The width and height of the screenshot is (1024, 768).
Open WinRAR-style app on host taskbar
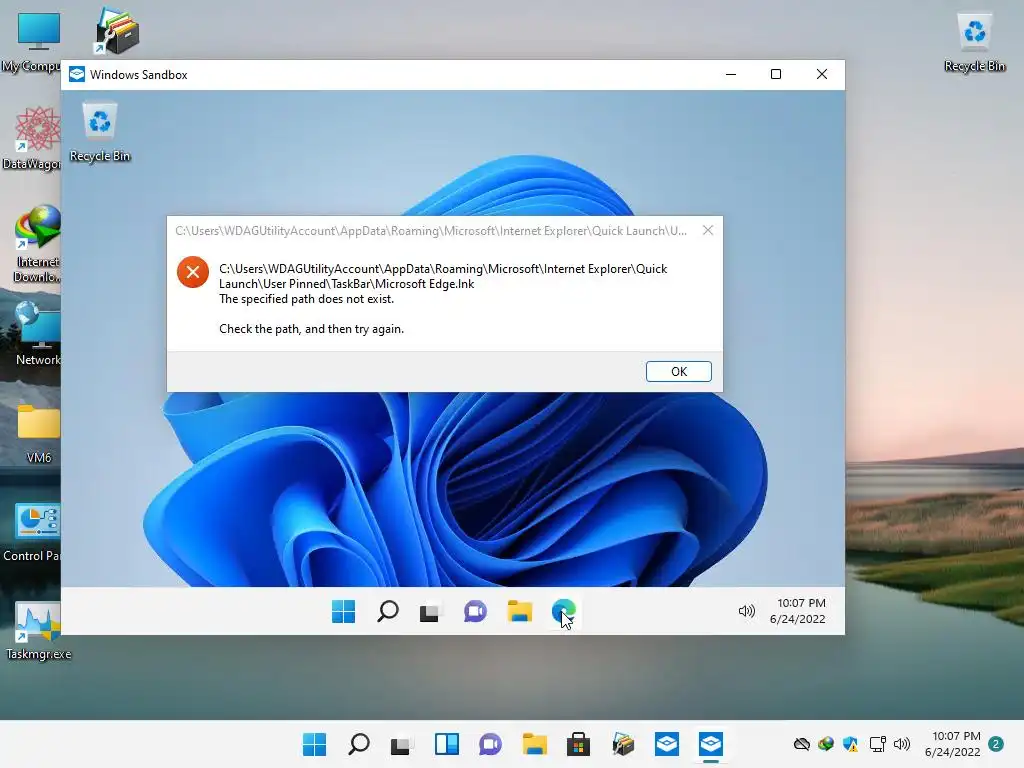pos(622,744)
